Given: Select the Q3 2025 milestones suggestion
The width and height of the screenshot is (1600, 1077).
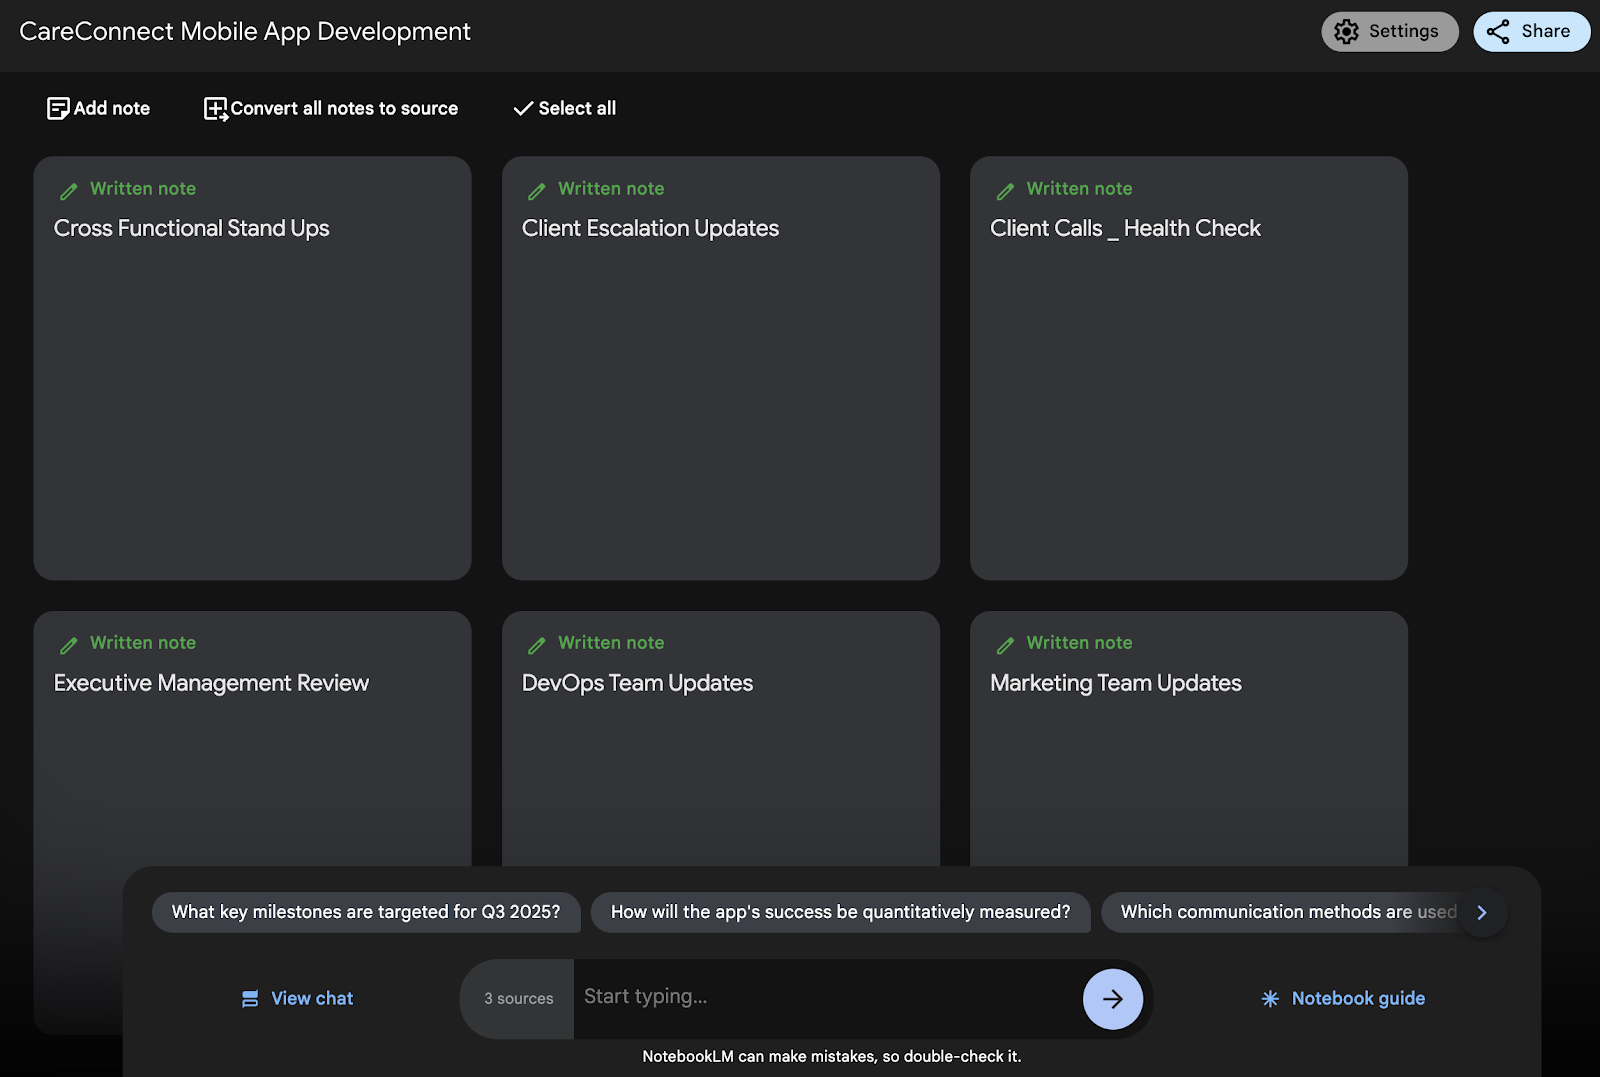Looking at the screenshot, I should [366, 912].
